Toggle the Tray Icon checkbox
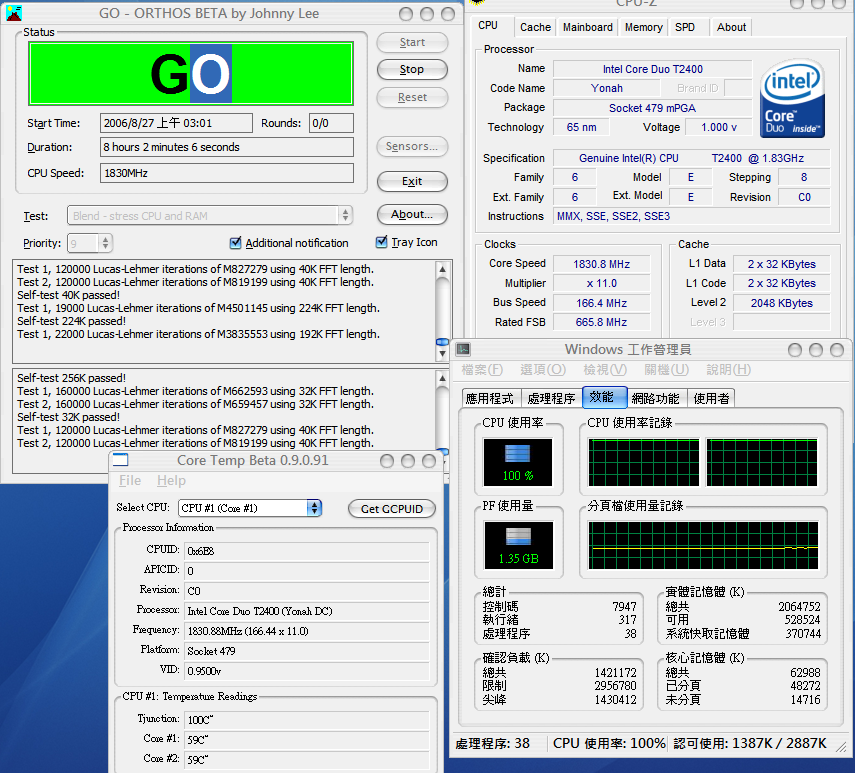 [x=382, y=242]
